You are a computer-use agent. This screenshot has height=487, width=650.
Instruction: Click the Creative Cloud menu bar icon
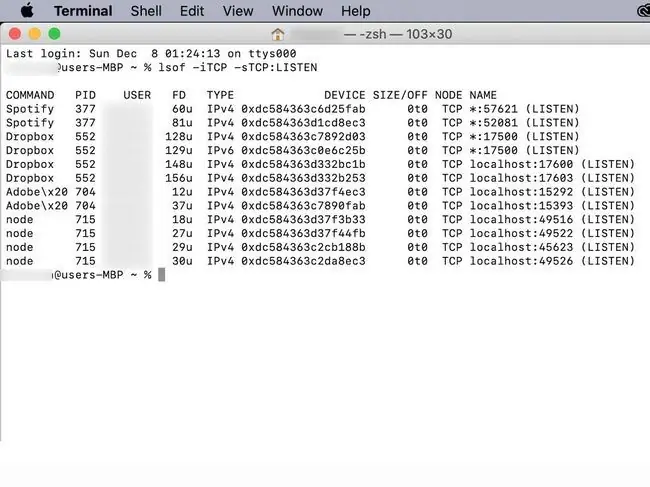coord(644,11)
